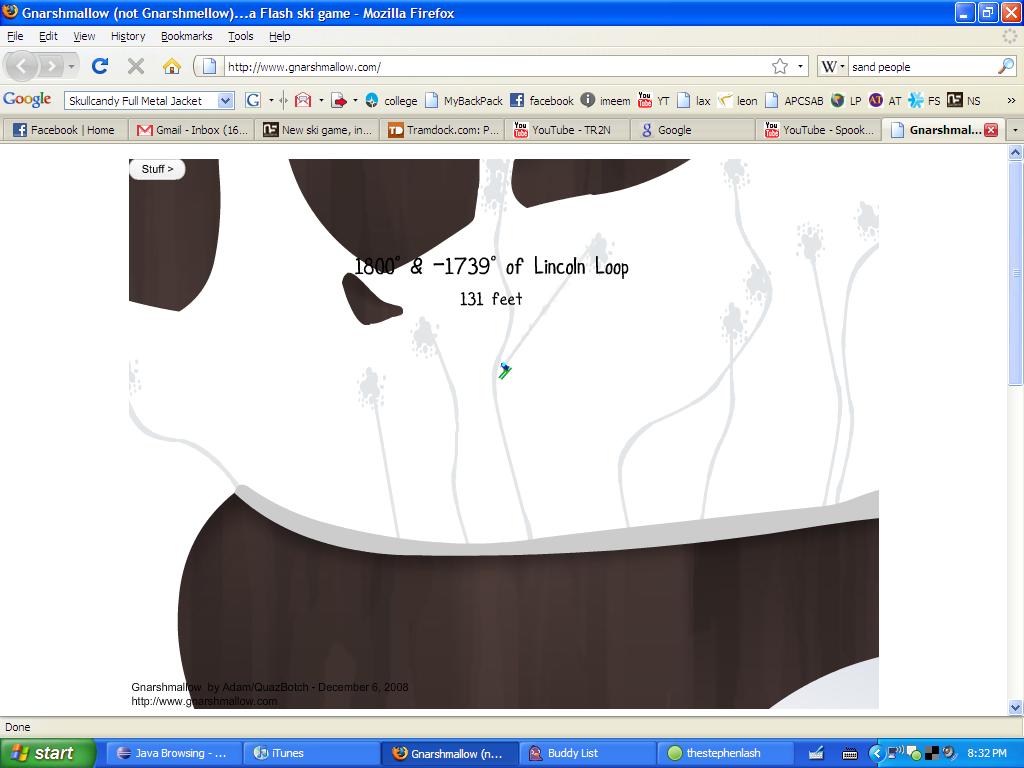Click the URL address field
This screenshot has height=768, width=1024.
pos(490,67)
